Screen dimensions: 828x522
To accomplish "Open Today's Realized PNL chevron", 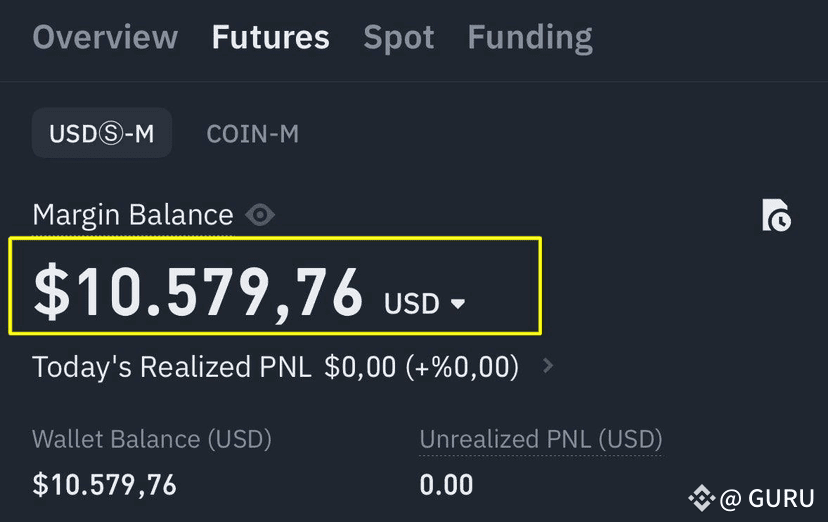I will (x=548, y=365).
